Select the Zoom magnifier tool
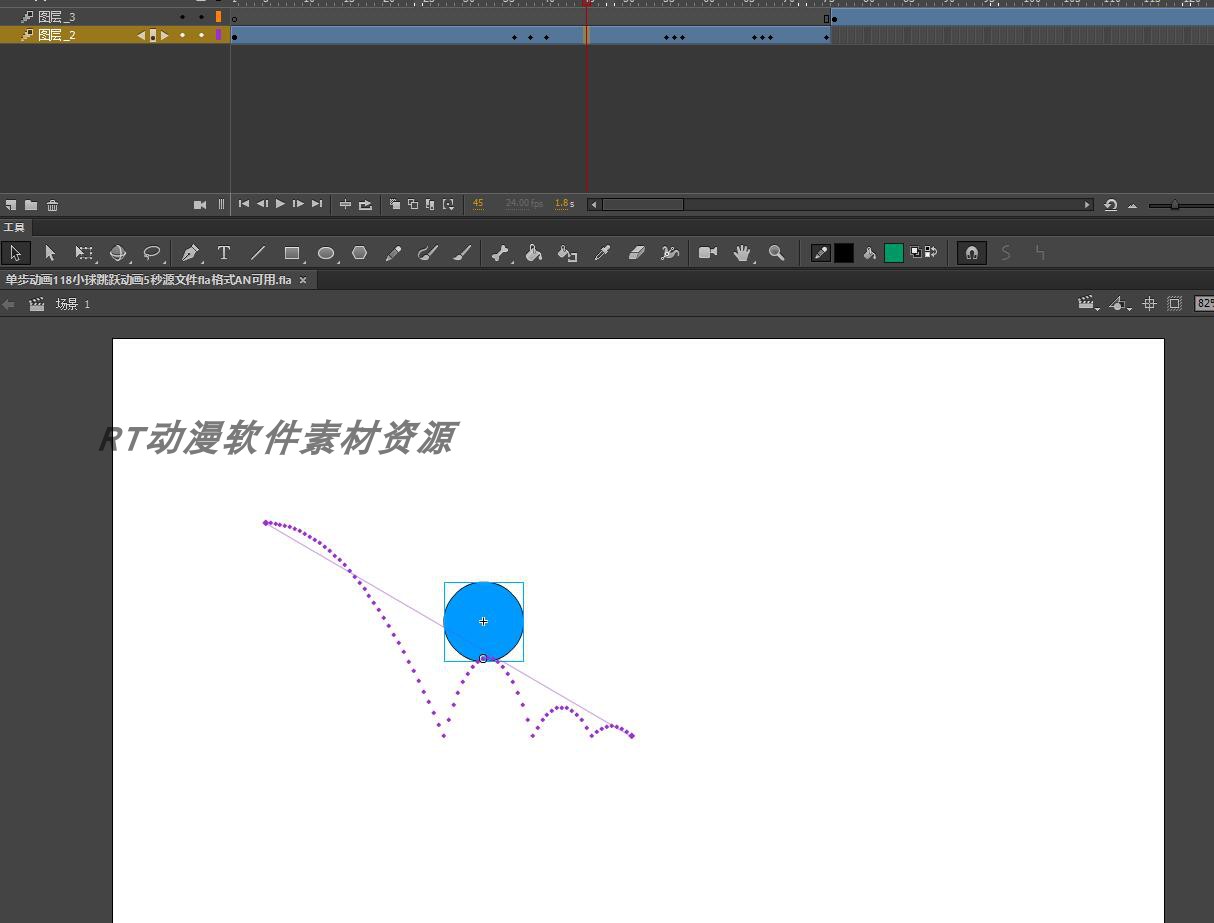Screen dimensions: 1214x923 click(x=776, y=254)
